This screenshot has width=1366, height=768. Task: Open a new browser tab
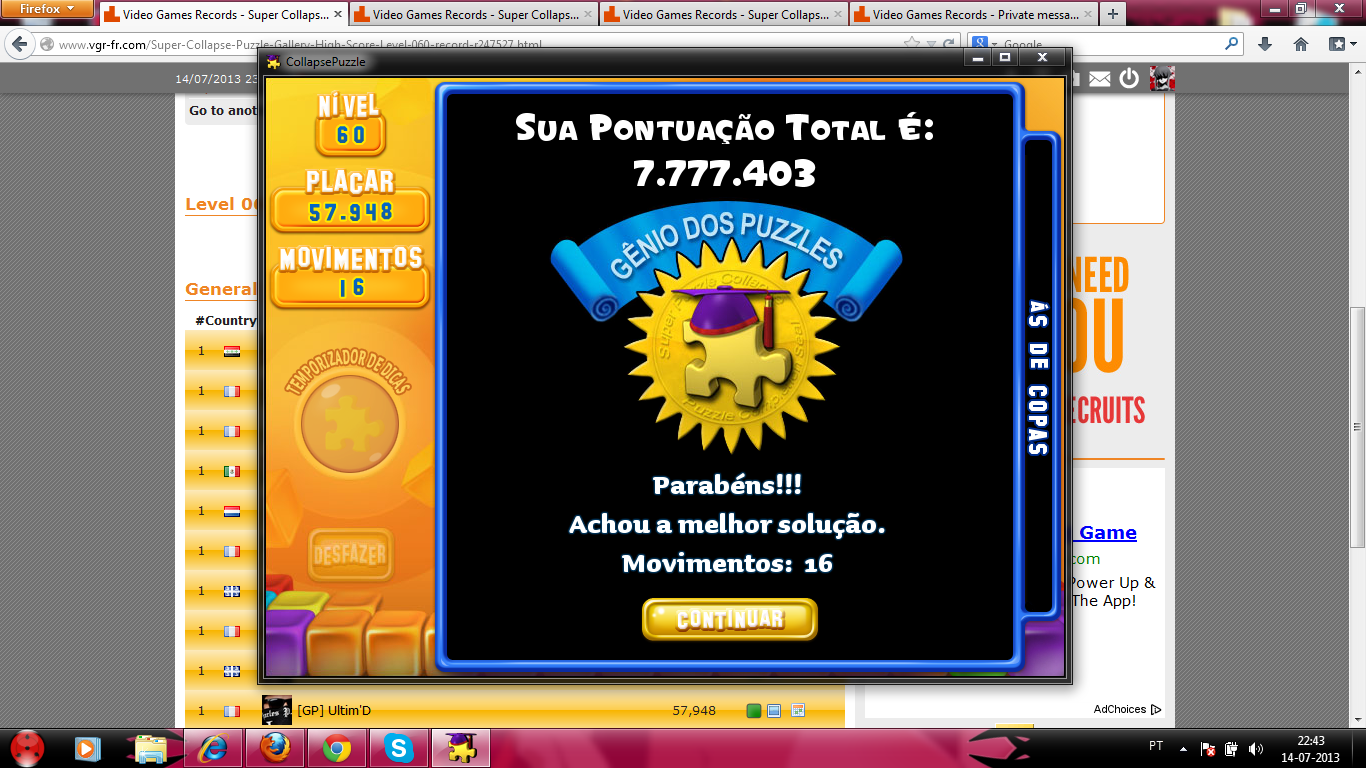pos(1112,14)
